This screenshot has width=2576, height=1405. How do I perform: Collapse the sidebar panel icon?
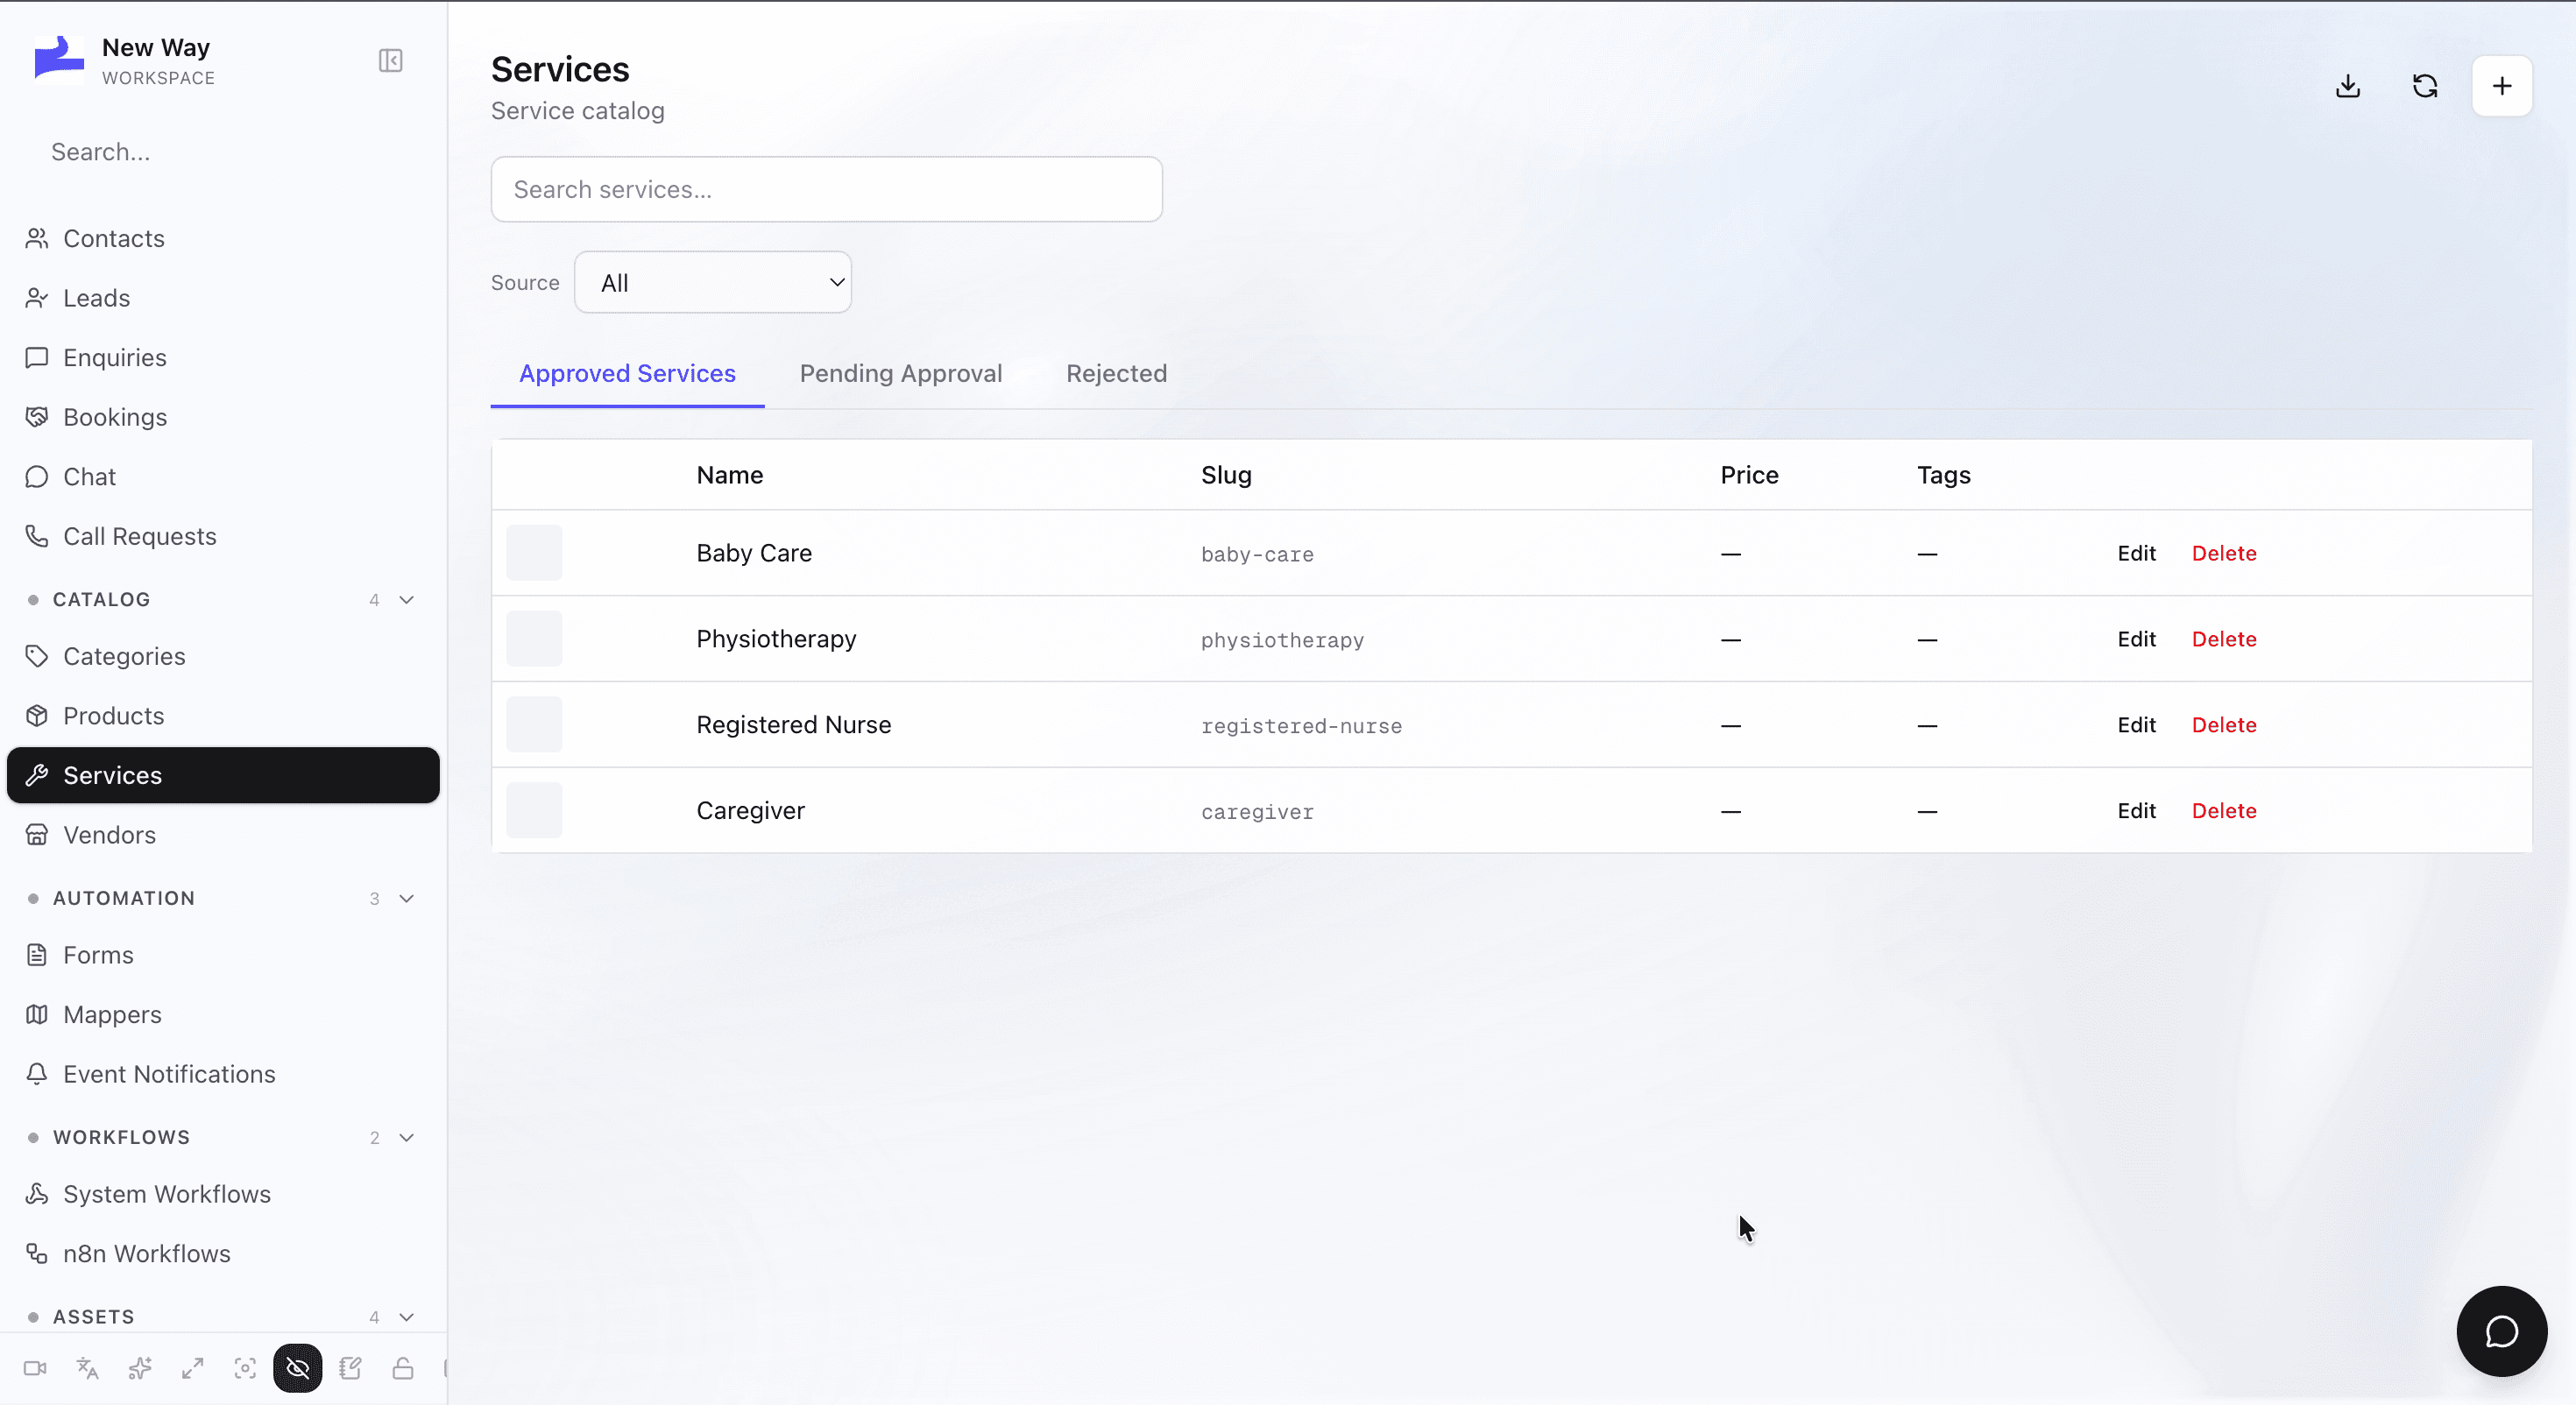click(x=391, y=61)
